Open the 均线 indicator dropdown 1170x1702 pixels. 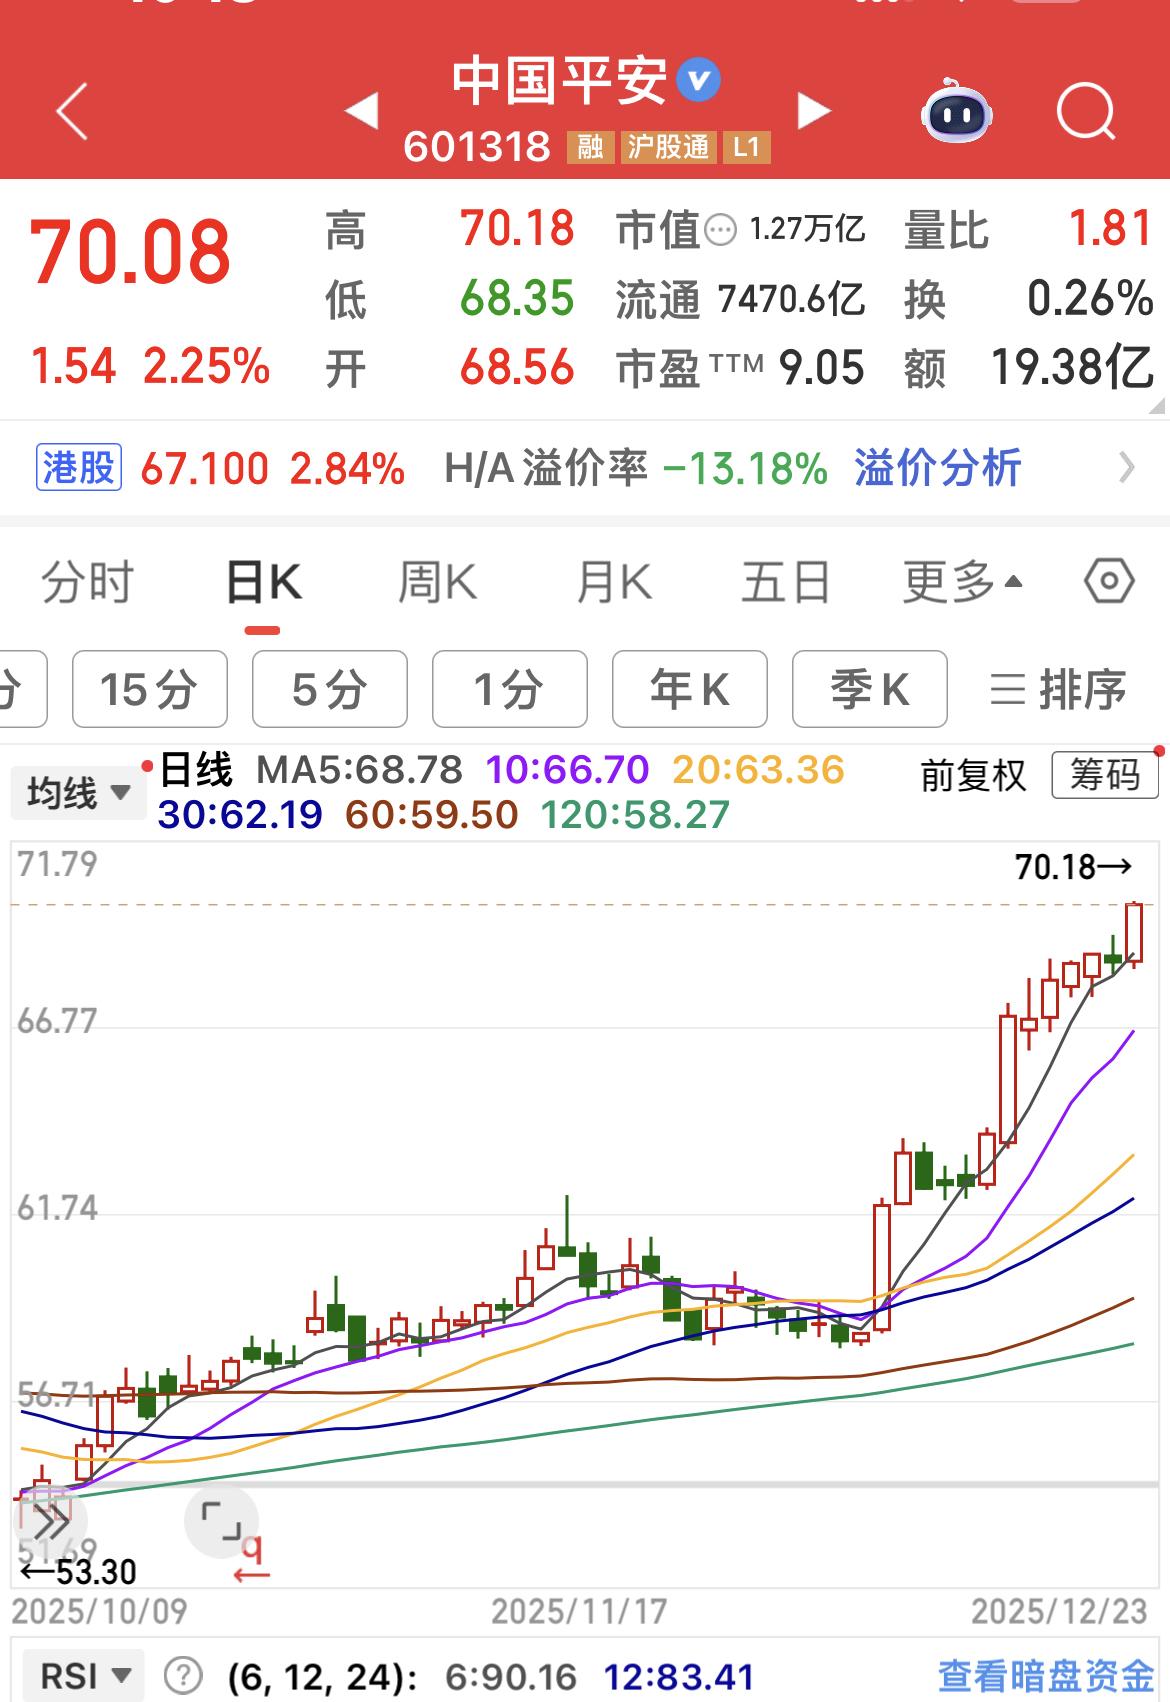78,794
